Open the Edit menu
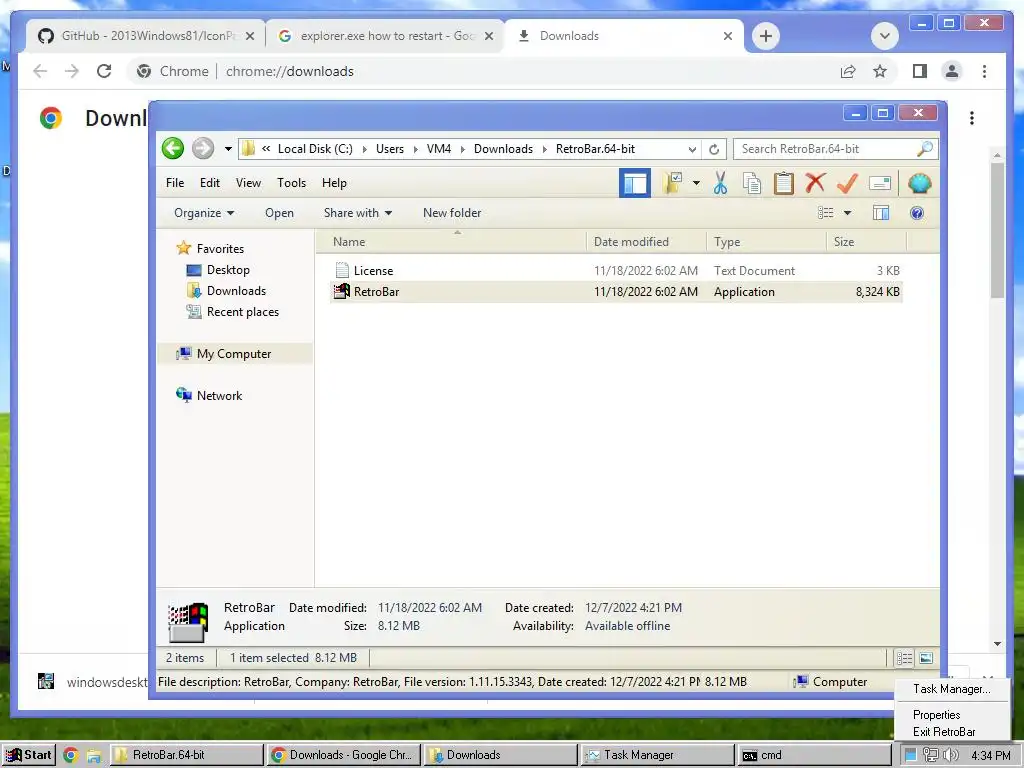This screenshot has height=768, width=1024. (210, 183)
